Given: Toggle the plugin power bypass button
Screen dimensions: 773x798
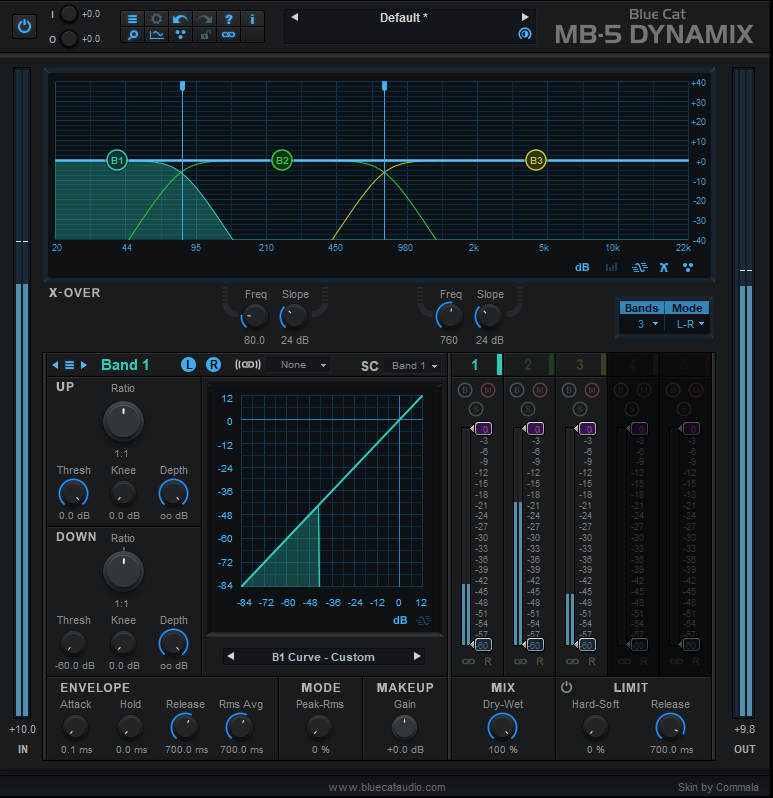Looking at the screenshot, I should (x=24, y=27).
